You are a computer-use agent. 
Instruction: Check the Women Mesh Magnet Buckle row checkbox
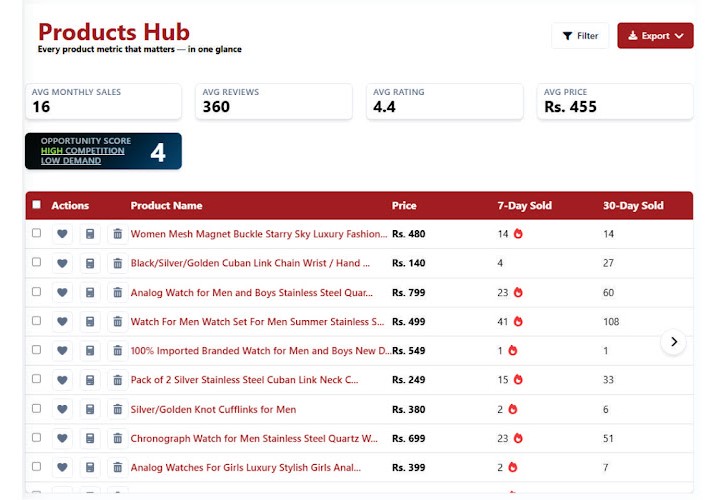[36, 233]
